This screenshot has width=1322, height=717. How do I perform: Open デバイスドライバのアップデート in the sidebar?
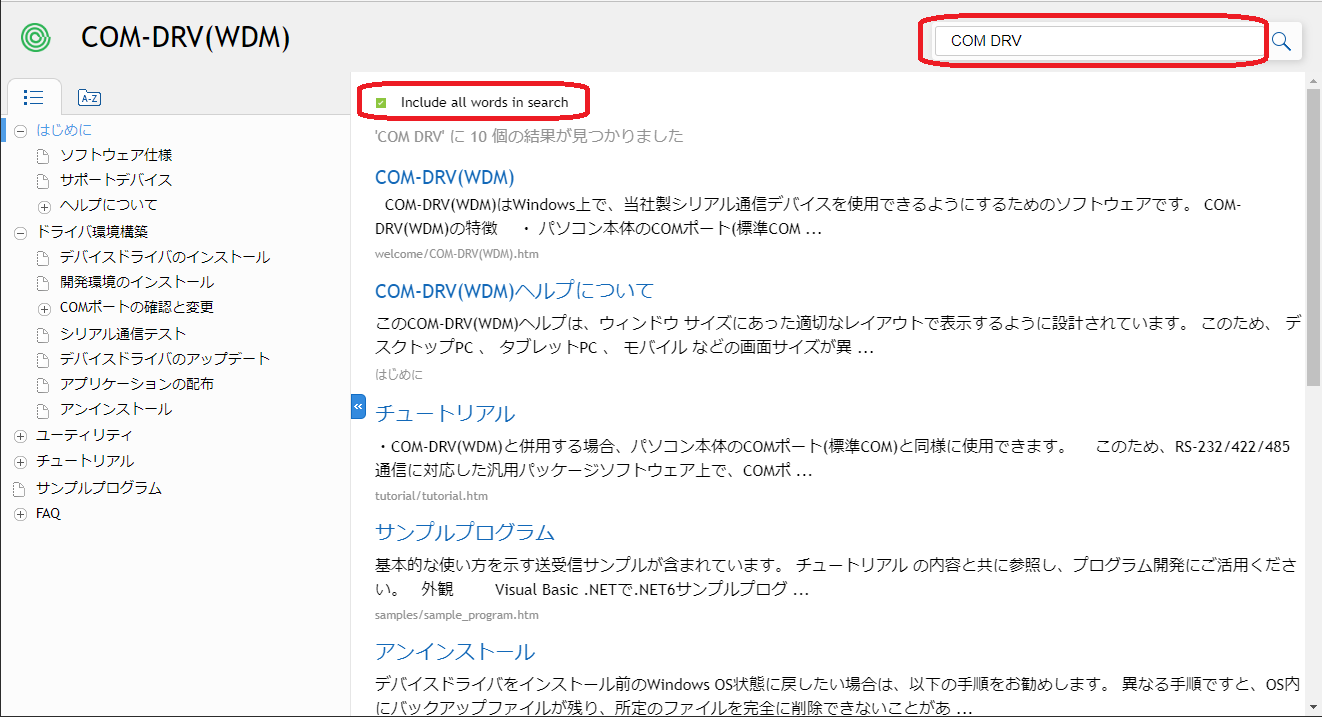(x=165, y=359)
